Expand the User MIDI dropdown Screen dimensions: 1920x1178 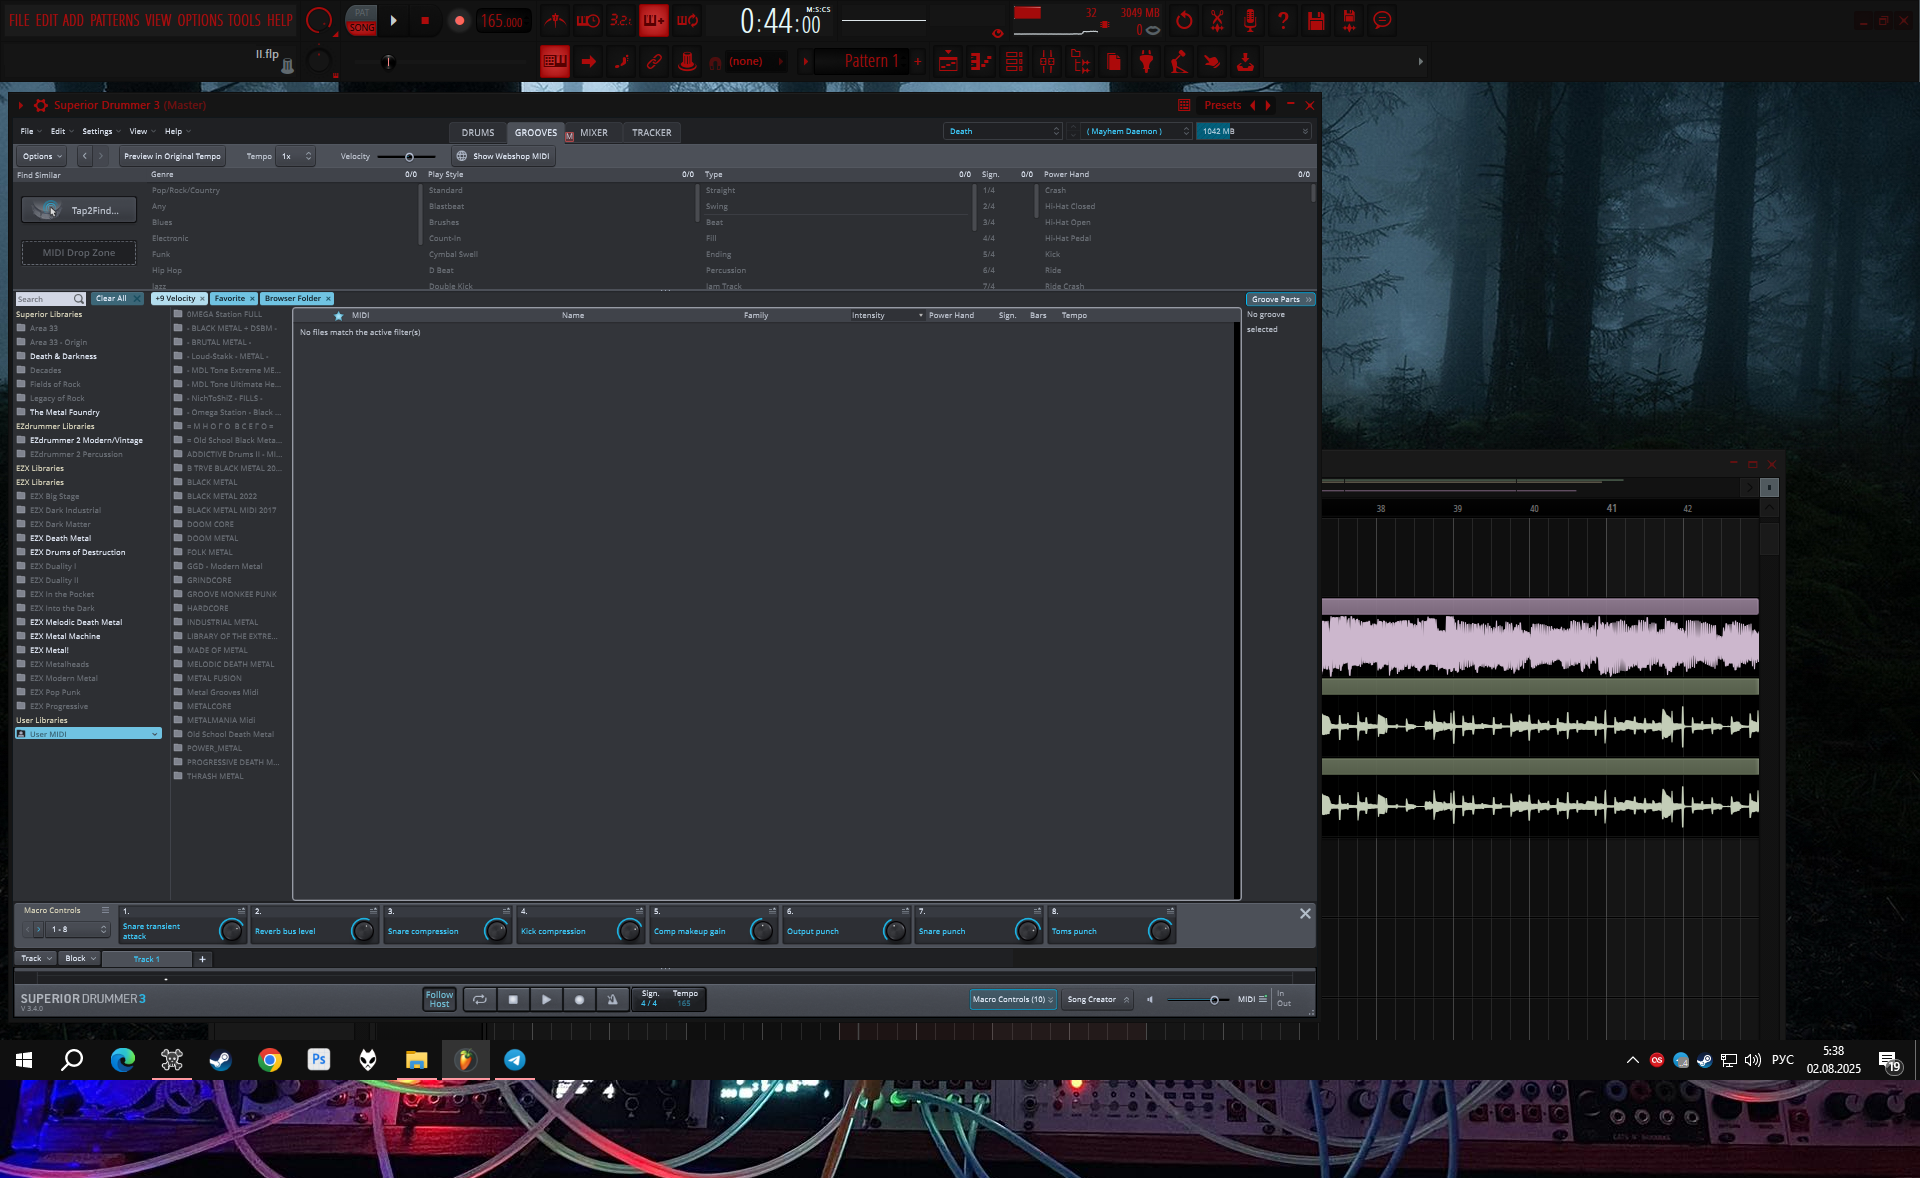pos(154,734)
